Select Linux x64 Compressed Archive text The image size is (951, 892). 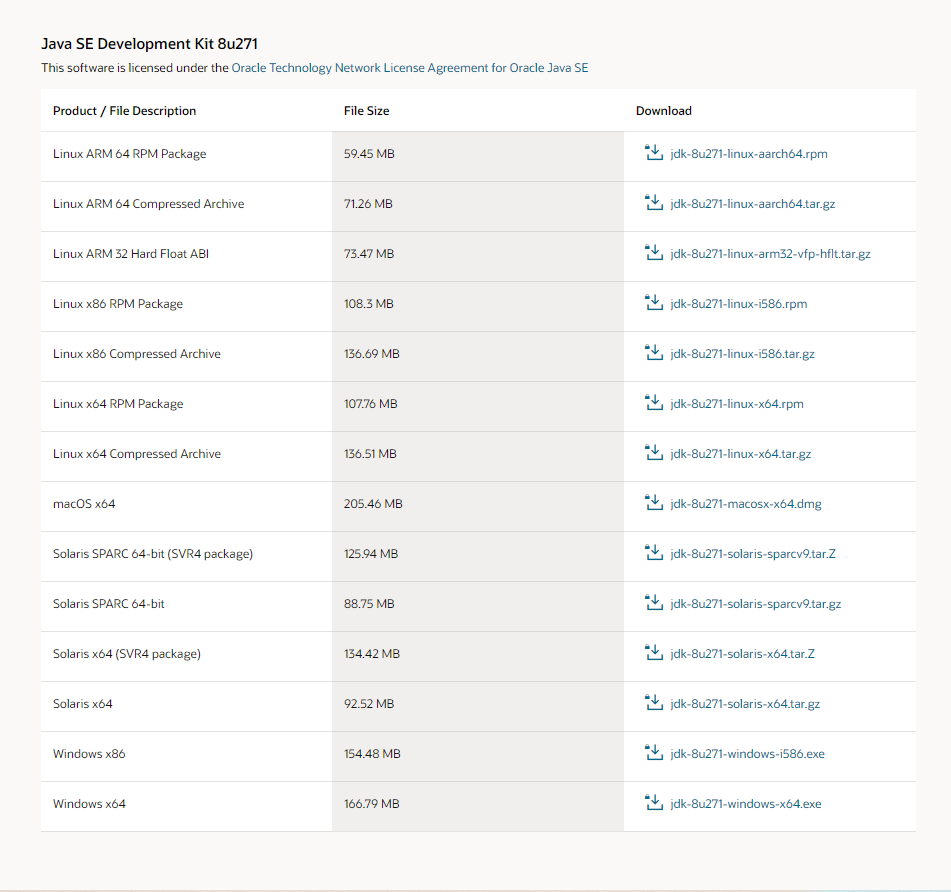coord(136,454)
